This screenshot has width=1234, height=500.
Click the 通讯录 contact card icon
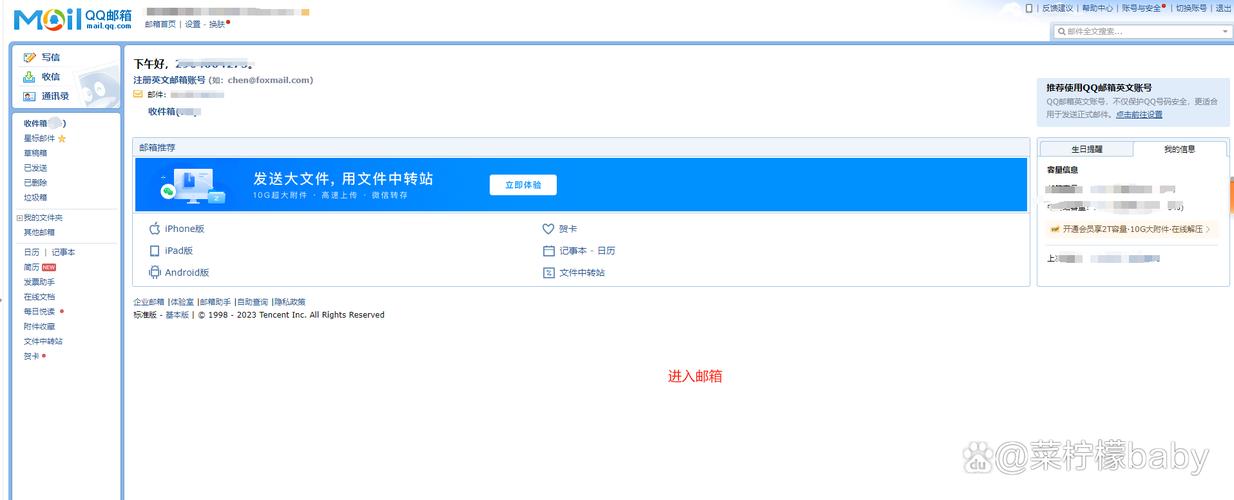30,96
